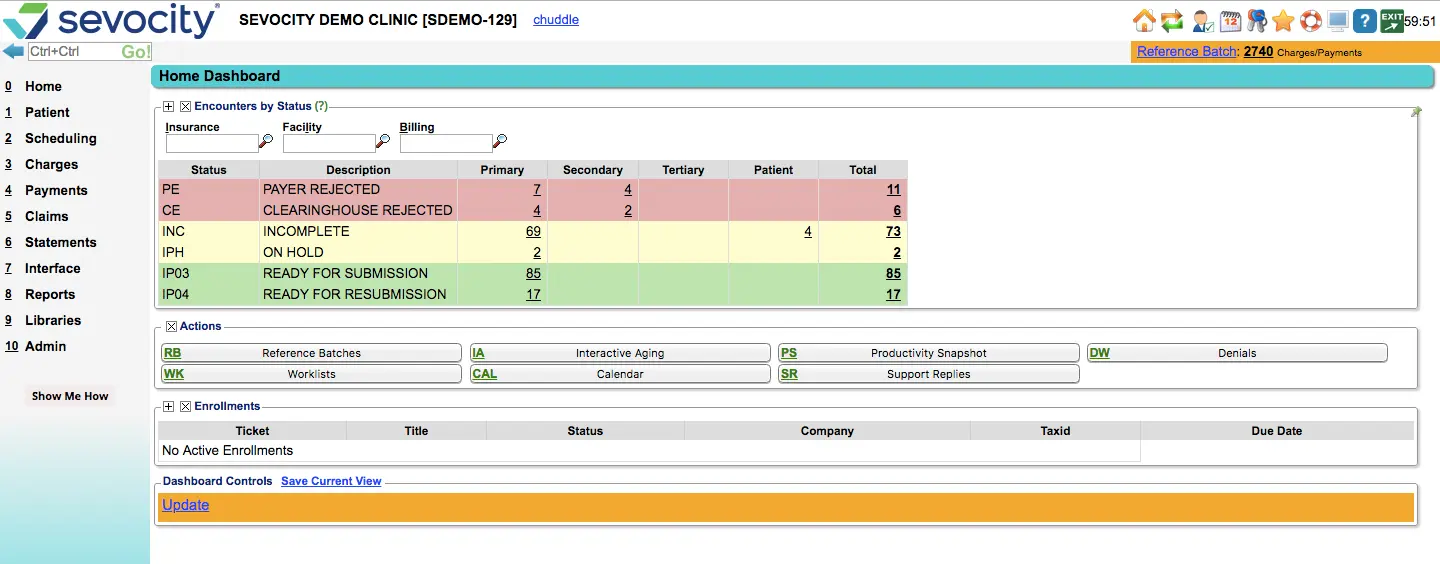Open Calendar action button
1440x564 pixels.
[x=620, y=374]
